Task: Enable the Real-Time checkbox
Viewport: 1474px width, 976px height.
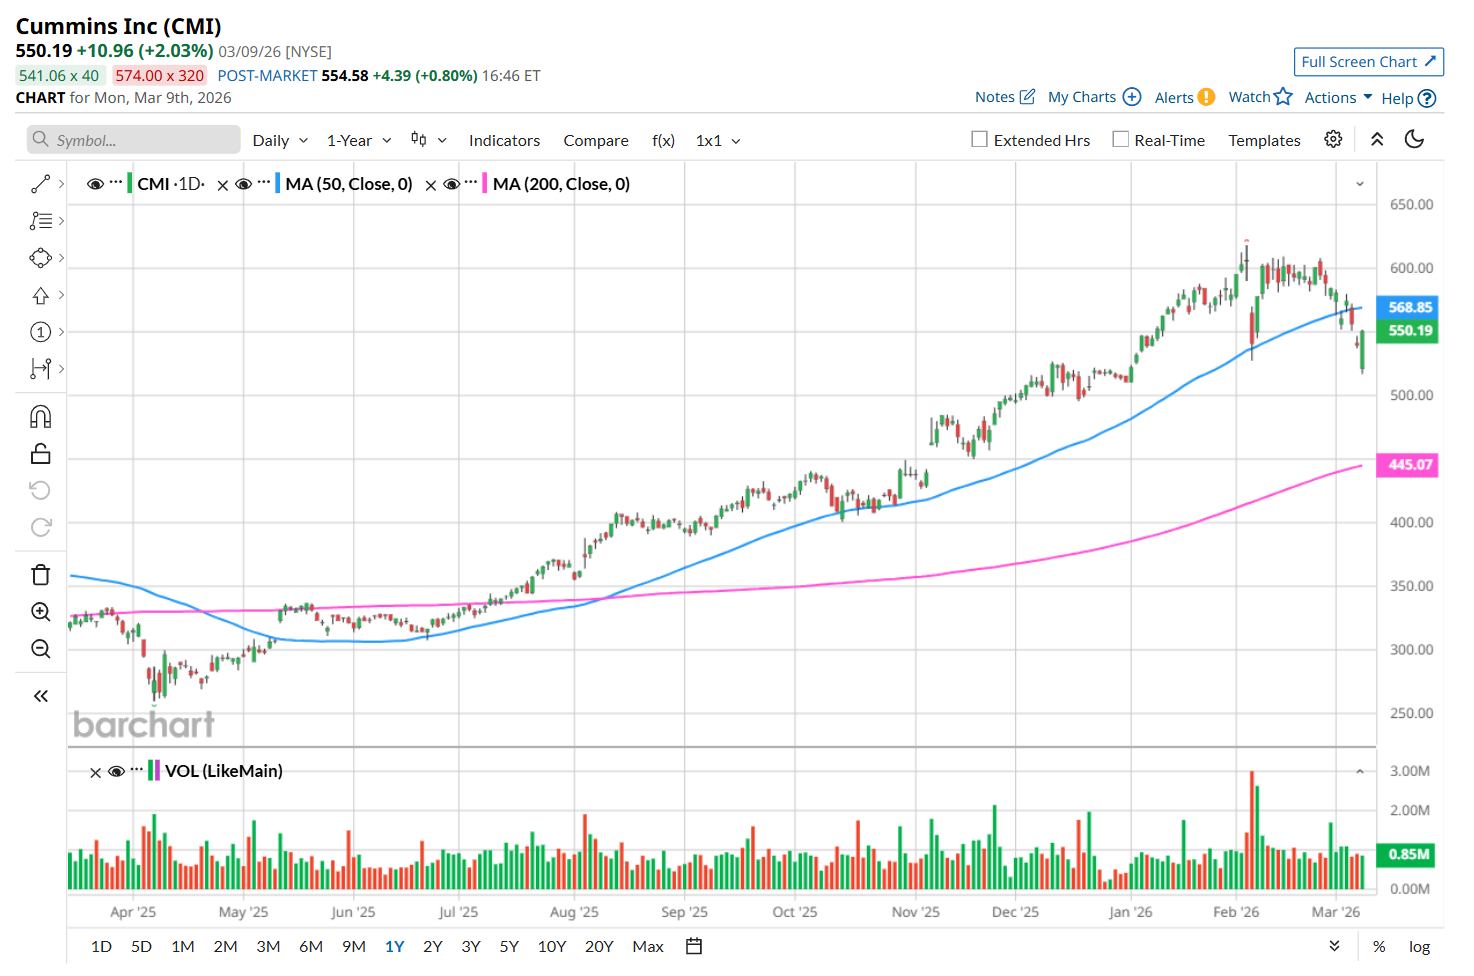Action: coord(1121,140)
